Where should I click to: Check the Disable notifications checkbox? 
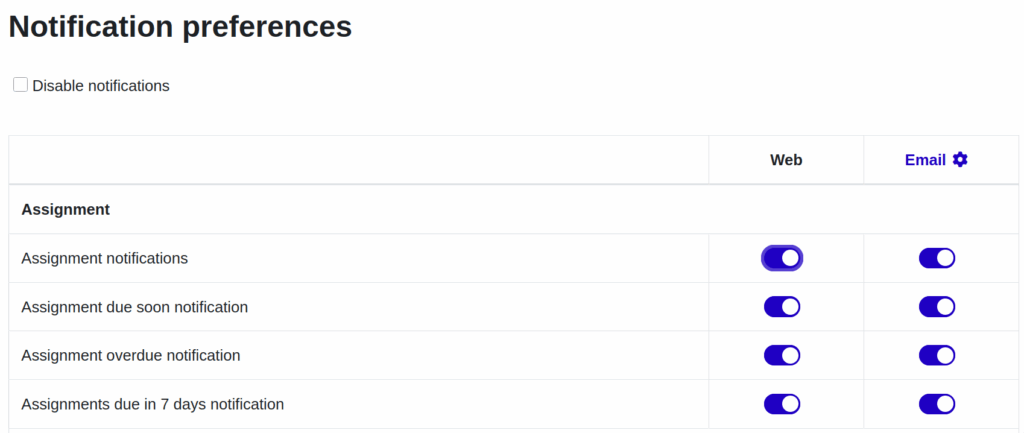20,85
